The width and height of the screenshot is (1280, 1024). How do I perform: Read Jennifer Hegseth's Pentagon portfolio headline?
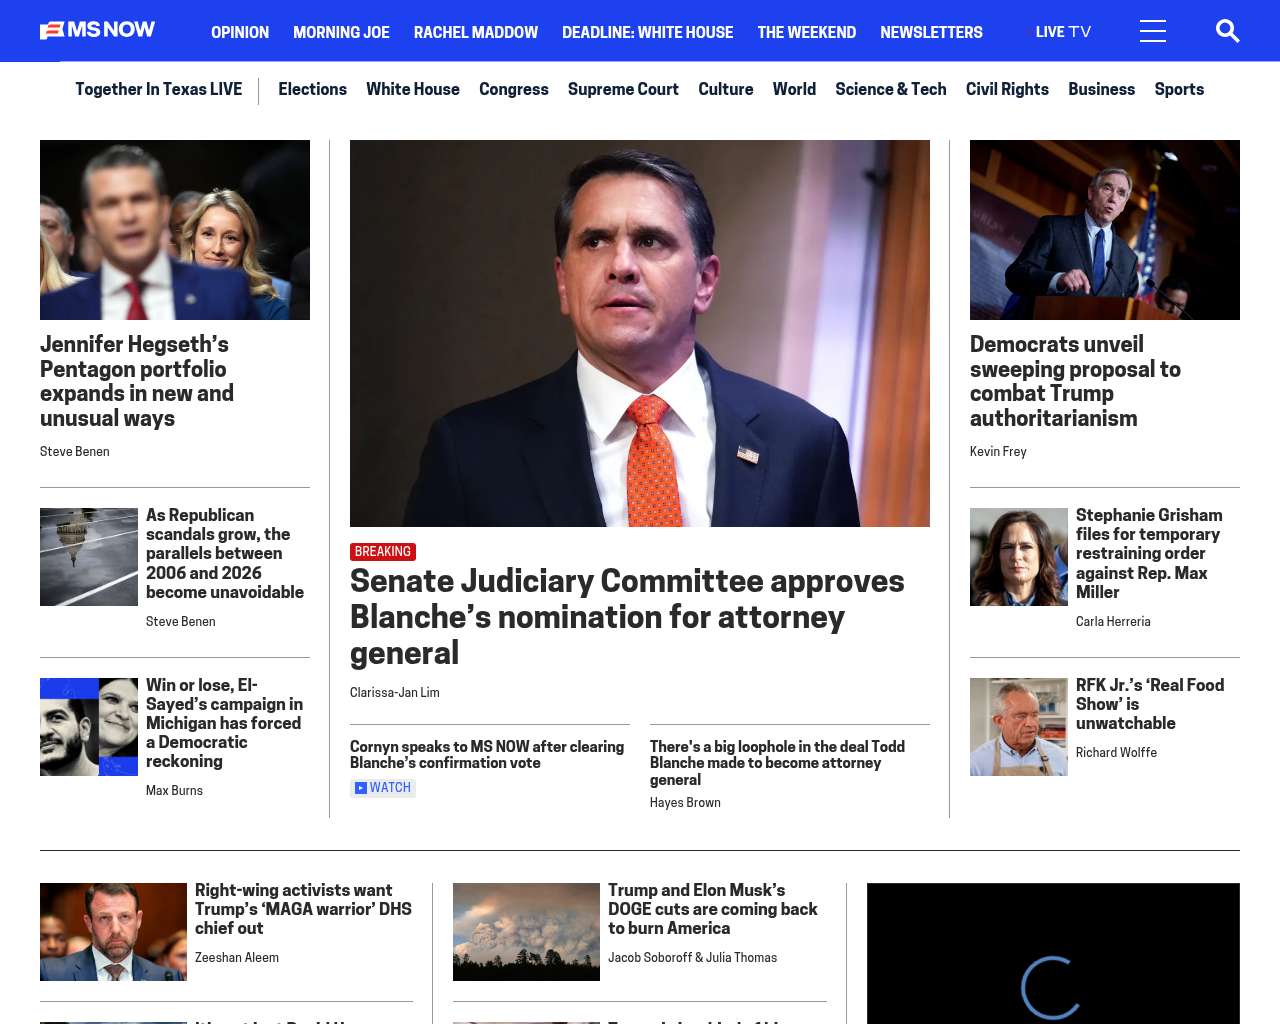[x=137, y=381]
